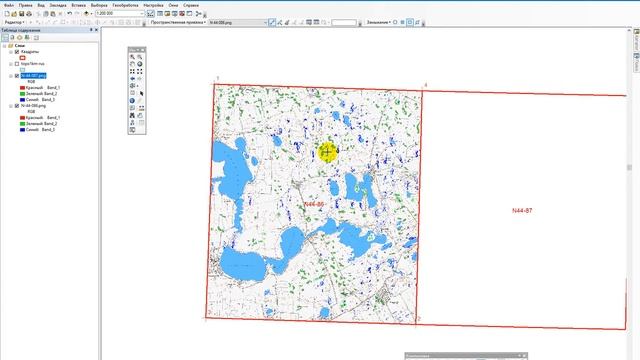The image size is (640, 360).
Task: Select the Zoom In tool in floating toolbar
Action: click(x=132, y=57)
